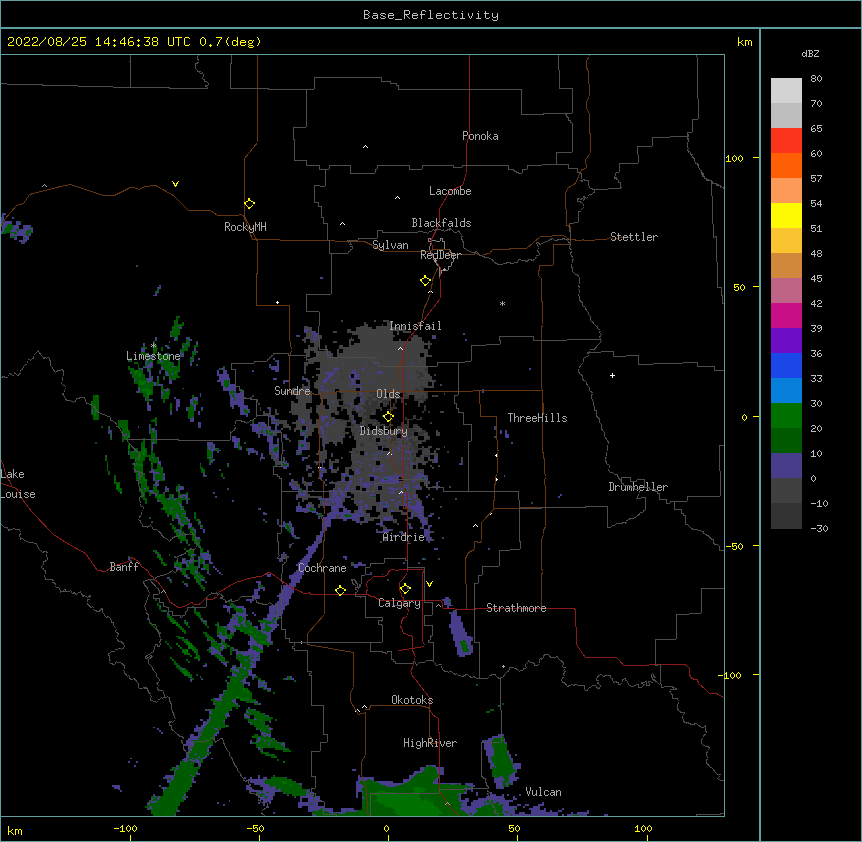
Task: Click the Innisfail city label
Action: [x=415, y=326]
